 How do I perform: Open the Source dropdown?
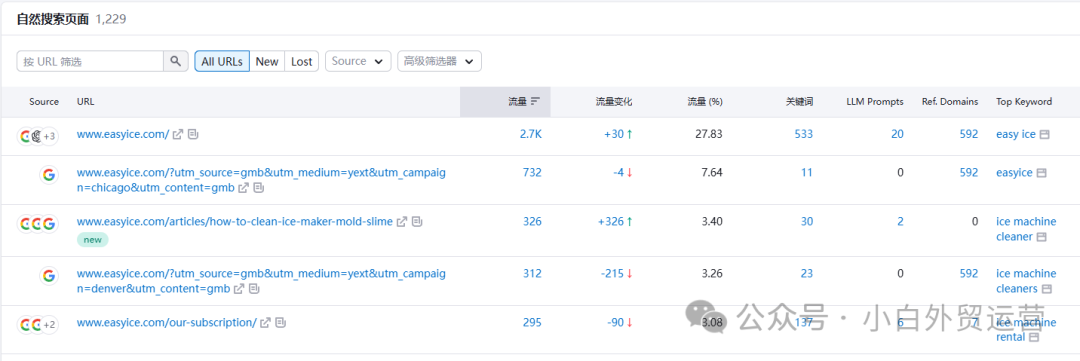tap(357, 61)
